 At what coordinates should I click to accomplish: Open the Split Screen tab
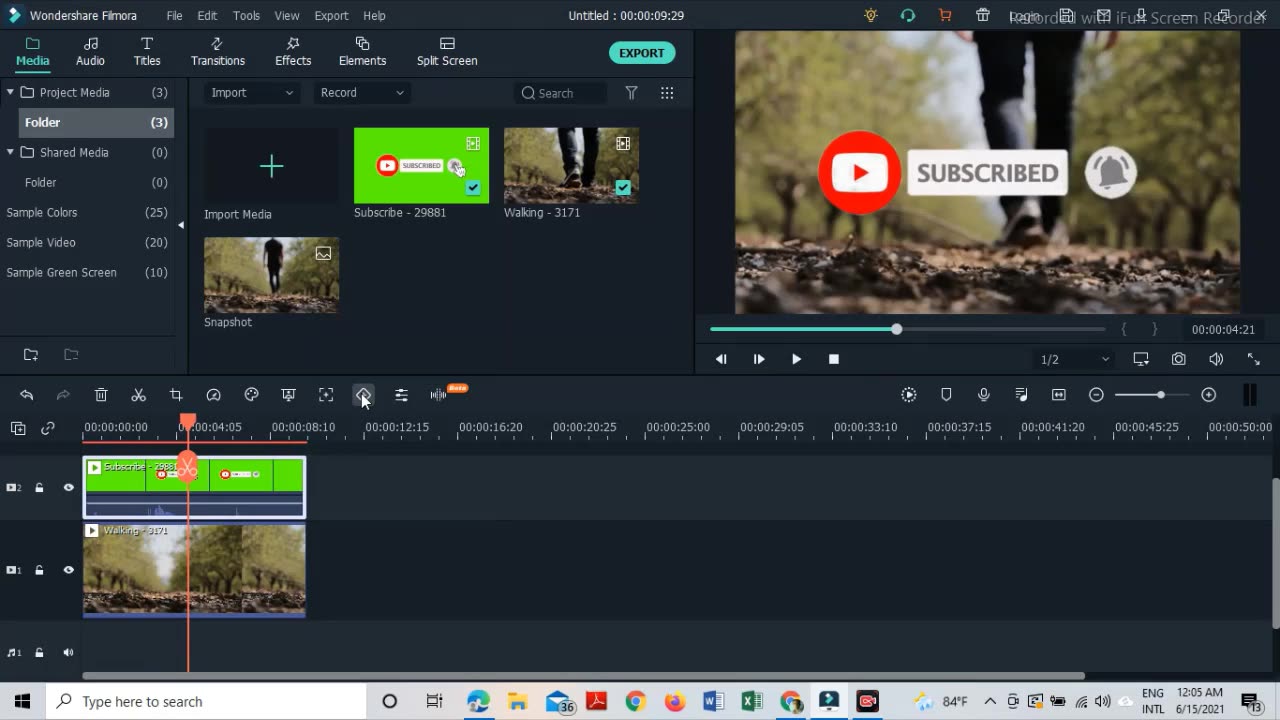(447, 52)
